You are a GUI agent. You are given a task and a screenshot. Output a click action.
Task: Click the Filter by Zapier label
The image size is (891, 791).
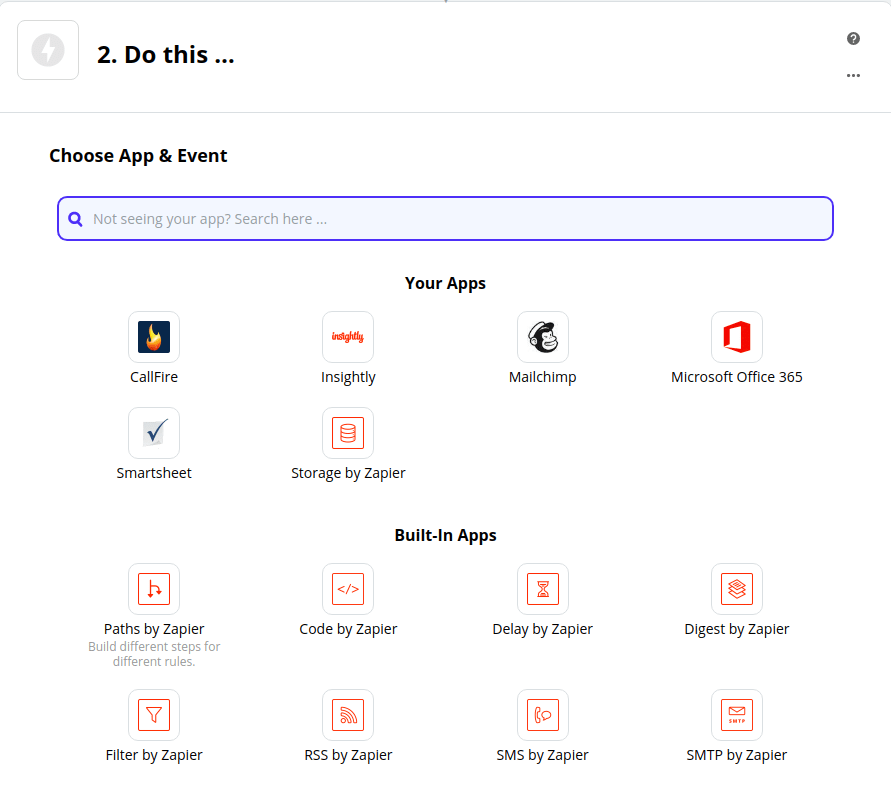[x=154, y=755]
